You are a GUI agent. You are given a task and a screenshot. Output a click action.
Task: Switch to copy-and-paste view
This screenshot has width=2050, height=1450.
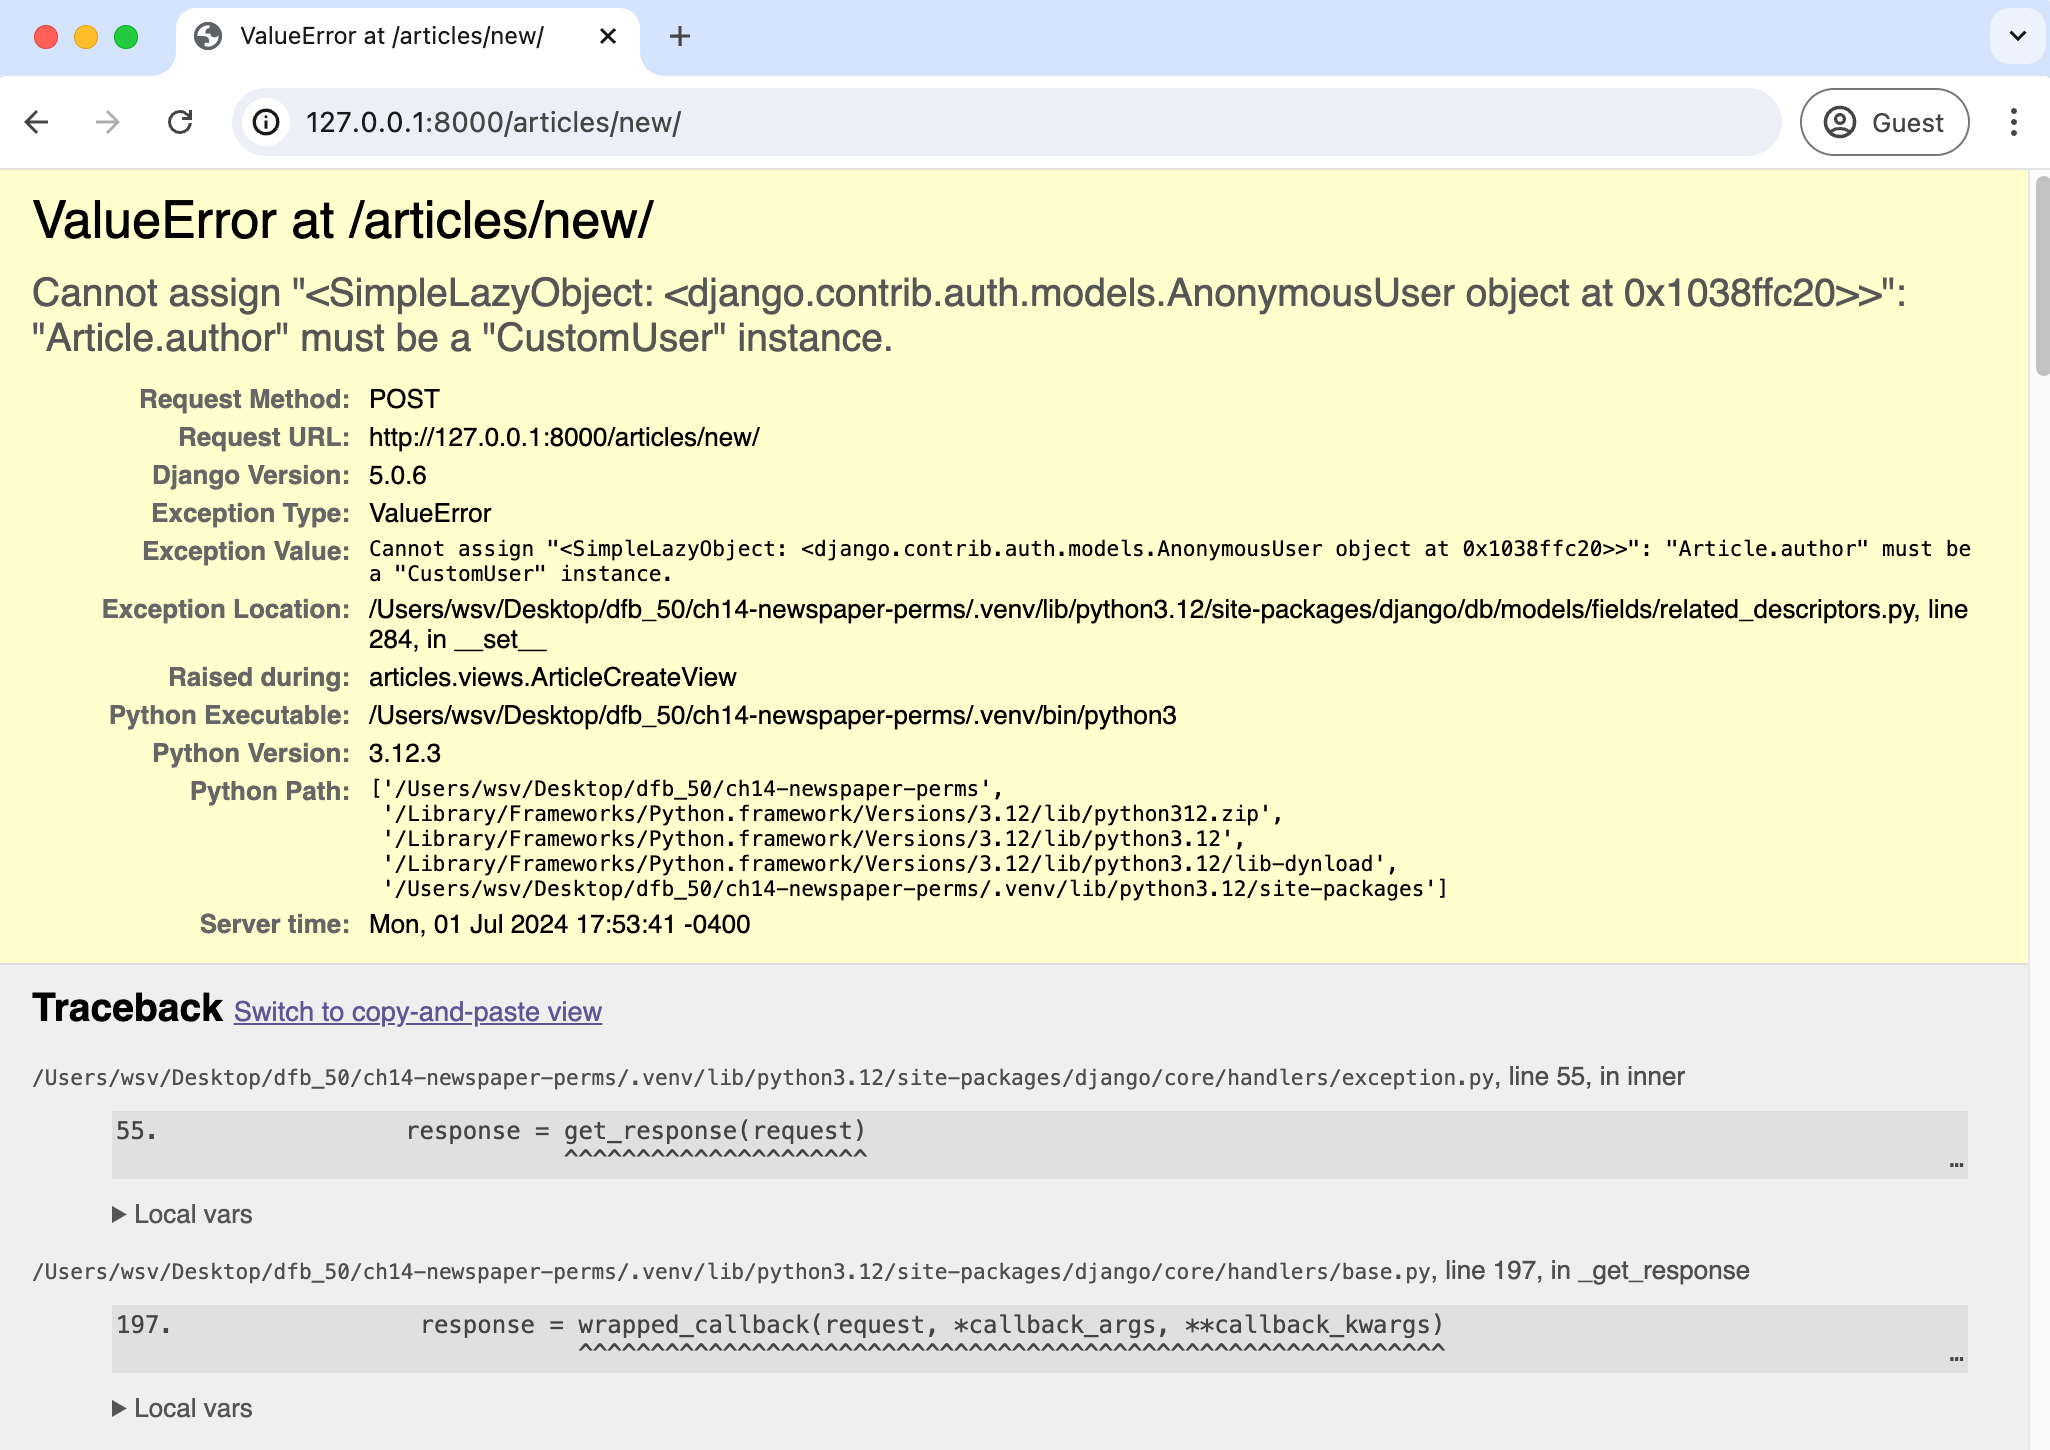pyautogui.click(x=418, y=1012)
